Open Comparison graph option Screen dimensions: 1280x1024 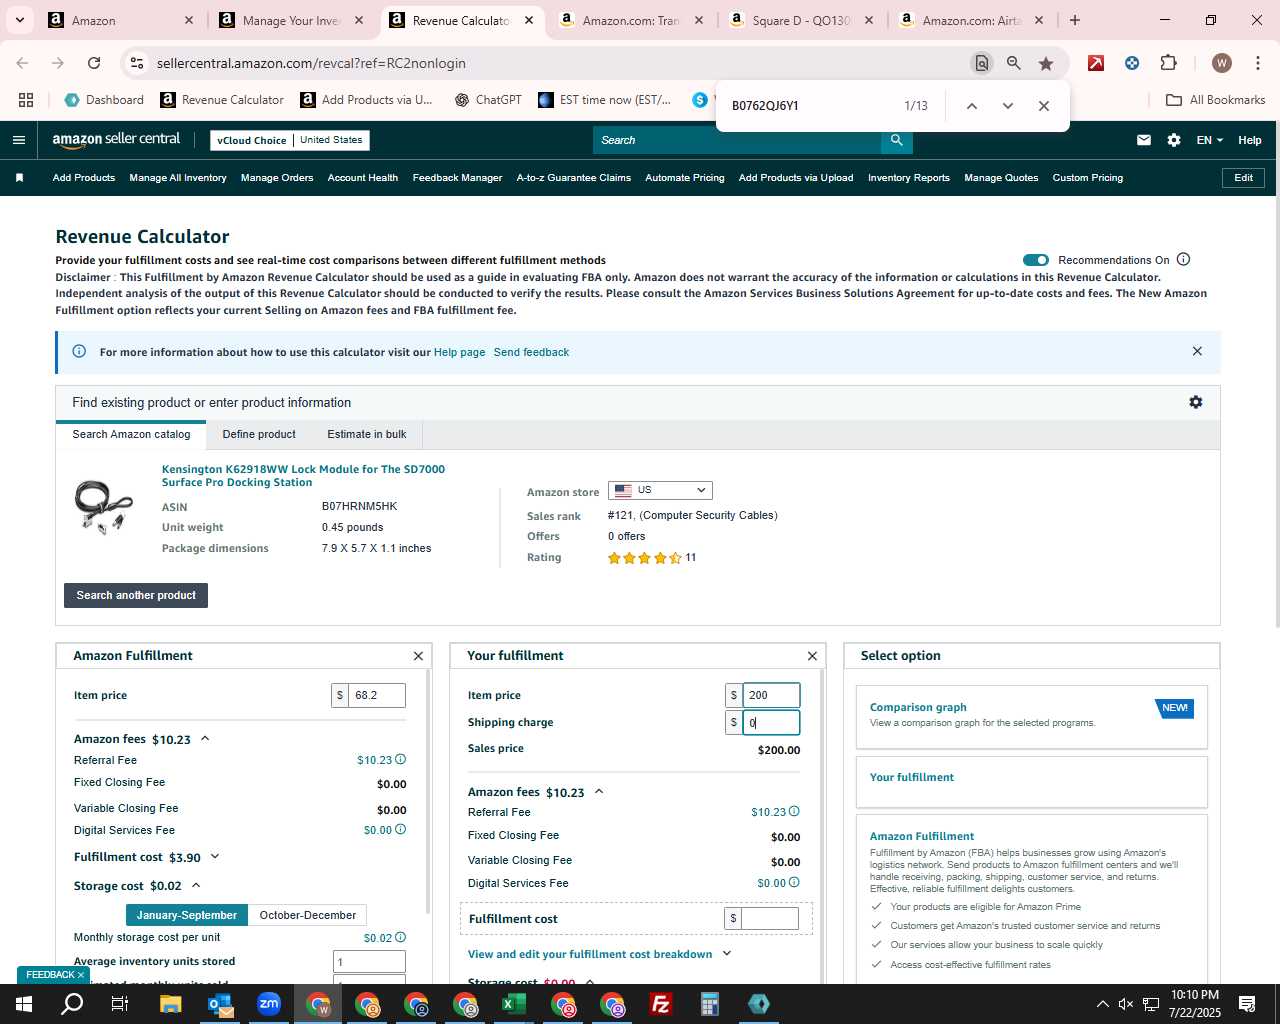tap(1032, 717)
